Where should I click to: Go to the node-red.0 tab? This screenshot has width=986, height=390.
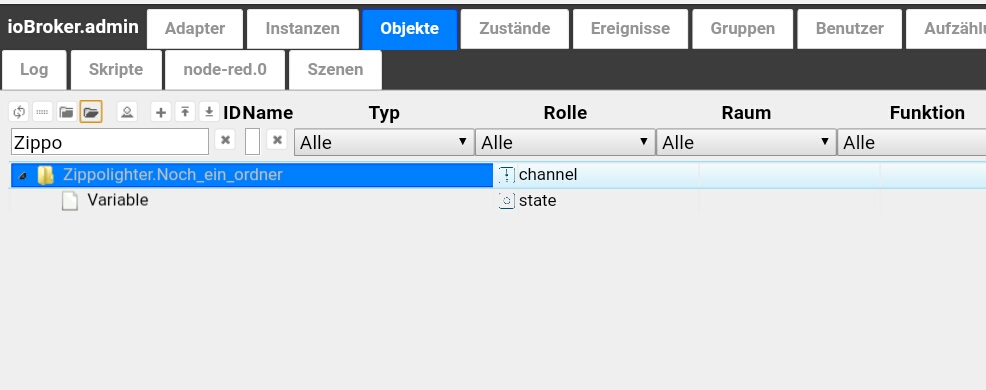(x=224, y=70)
